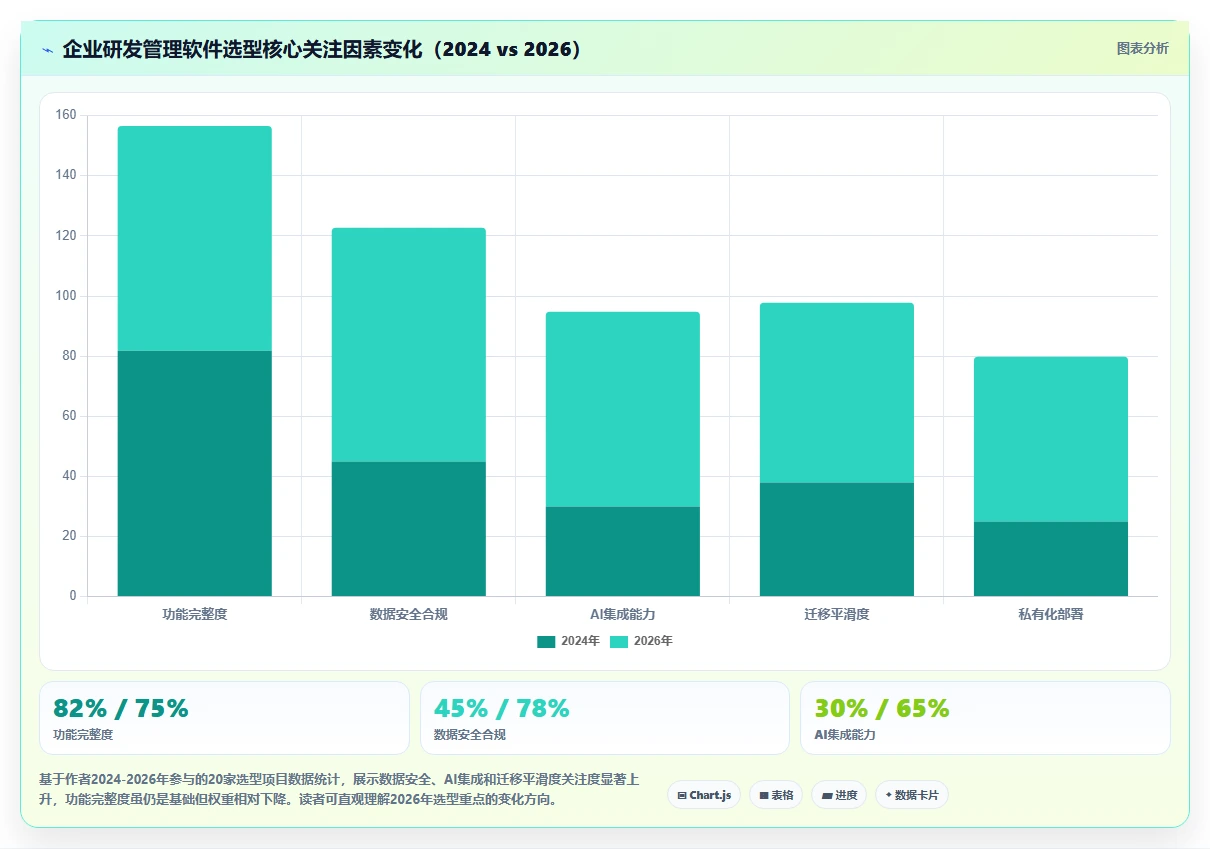Click the 2024 bar segment for 数据安全合规
This screenshot has height=849, width=1210.
tap(409, 529)
